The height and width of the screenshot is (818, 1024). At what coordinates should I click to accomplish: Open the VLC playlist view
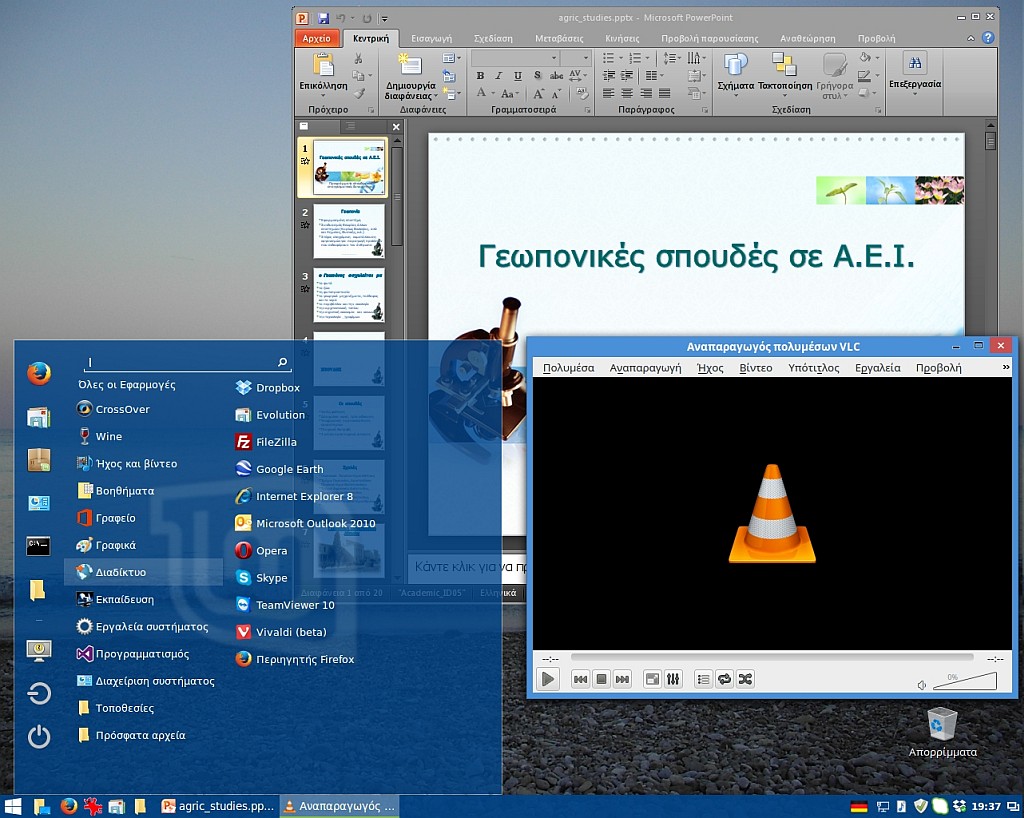coord(703,679)
